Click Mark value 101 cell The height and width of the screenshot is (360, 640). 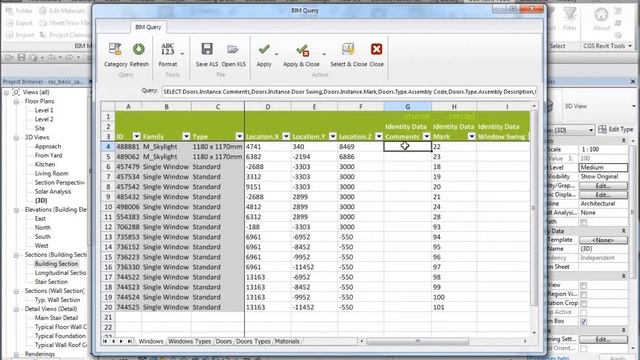pos(454,307)
